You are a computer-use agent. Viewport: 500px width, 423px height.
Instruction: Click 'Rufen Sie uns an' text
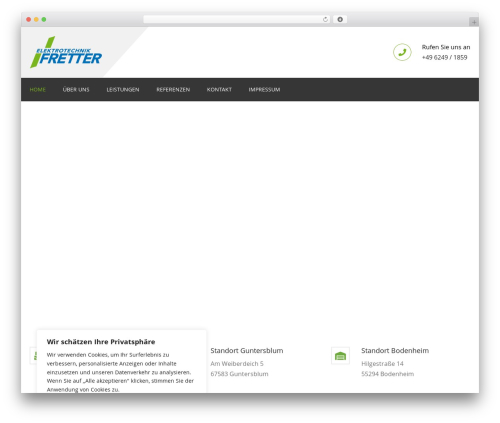pos(446,47)
